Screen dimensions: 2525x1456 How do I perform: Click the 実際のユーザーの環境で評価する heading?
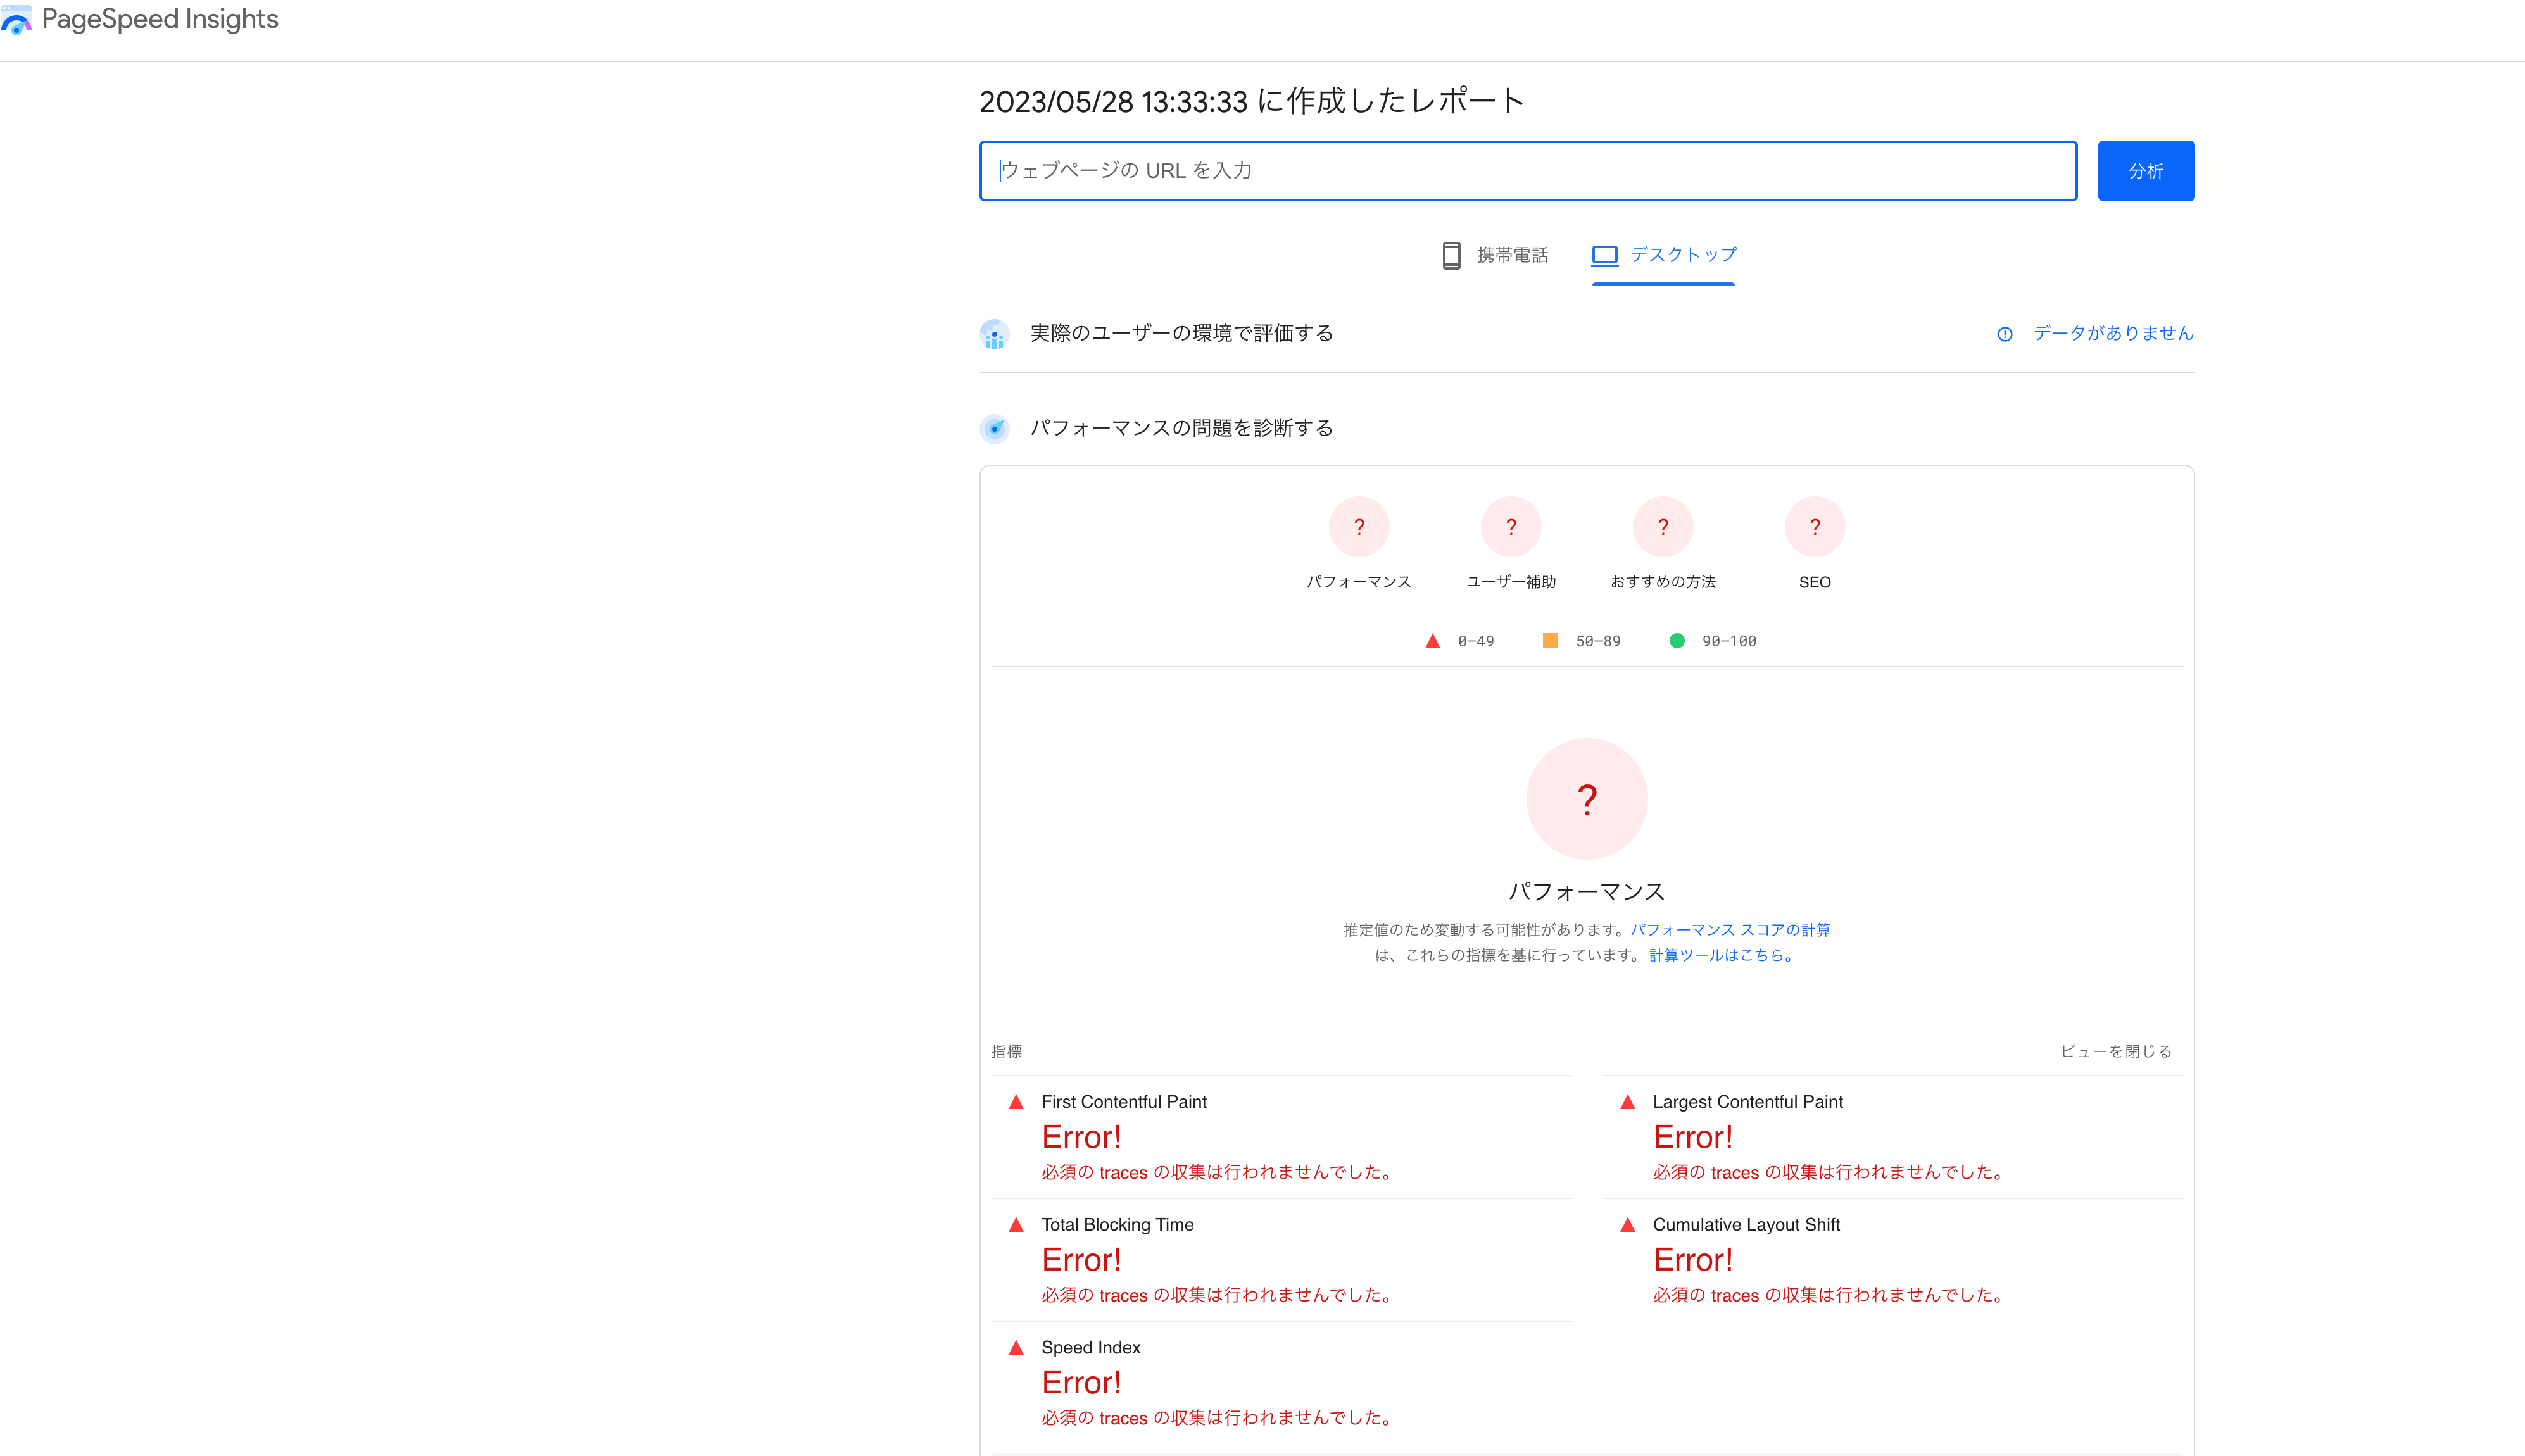(x=1182, y=333)
